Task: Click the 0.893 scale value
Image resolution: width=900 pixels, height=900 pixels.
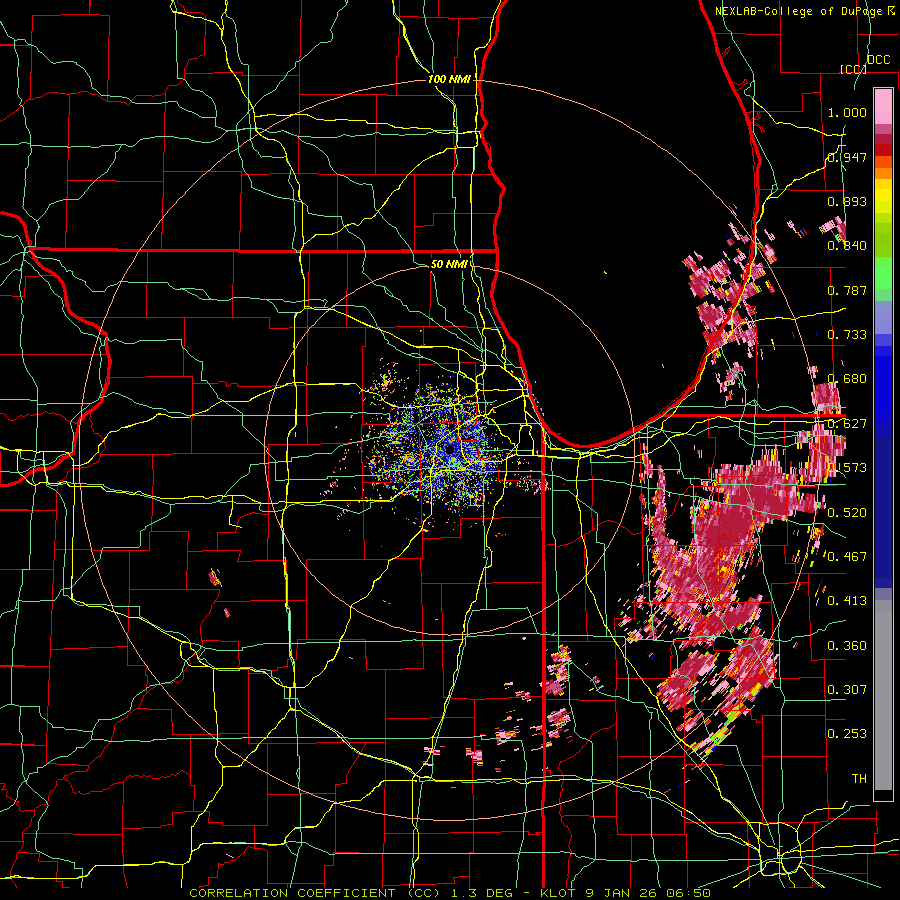Action: click(x=847, y=201)
